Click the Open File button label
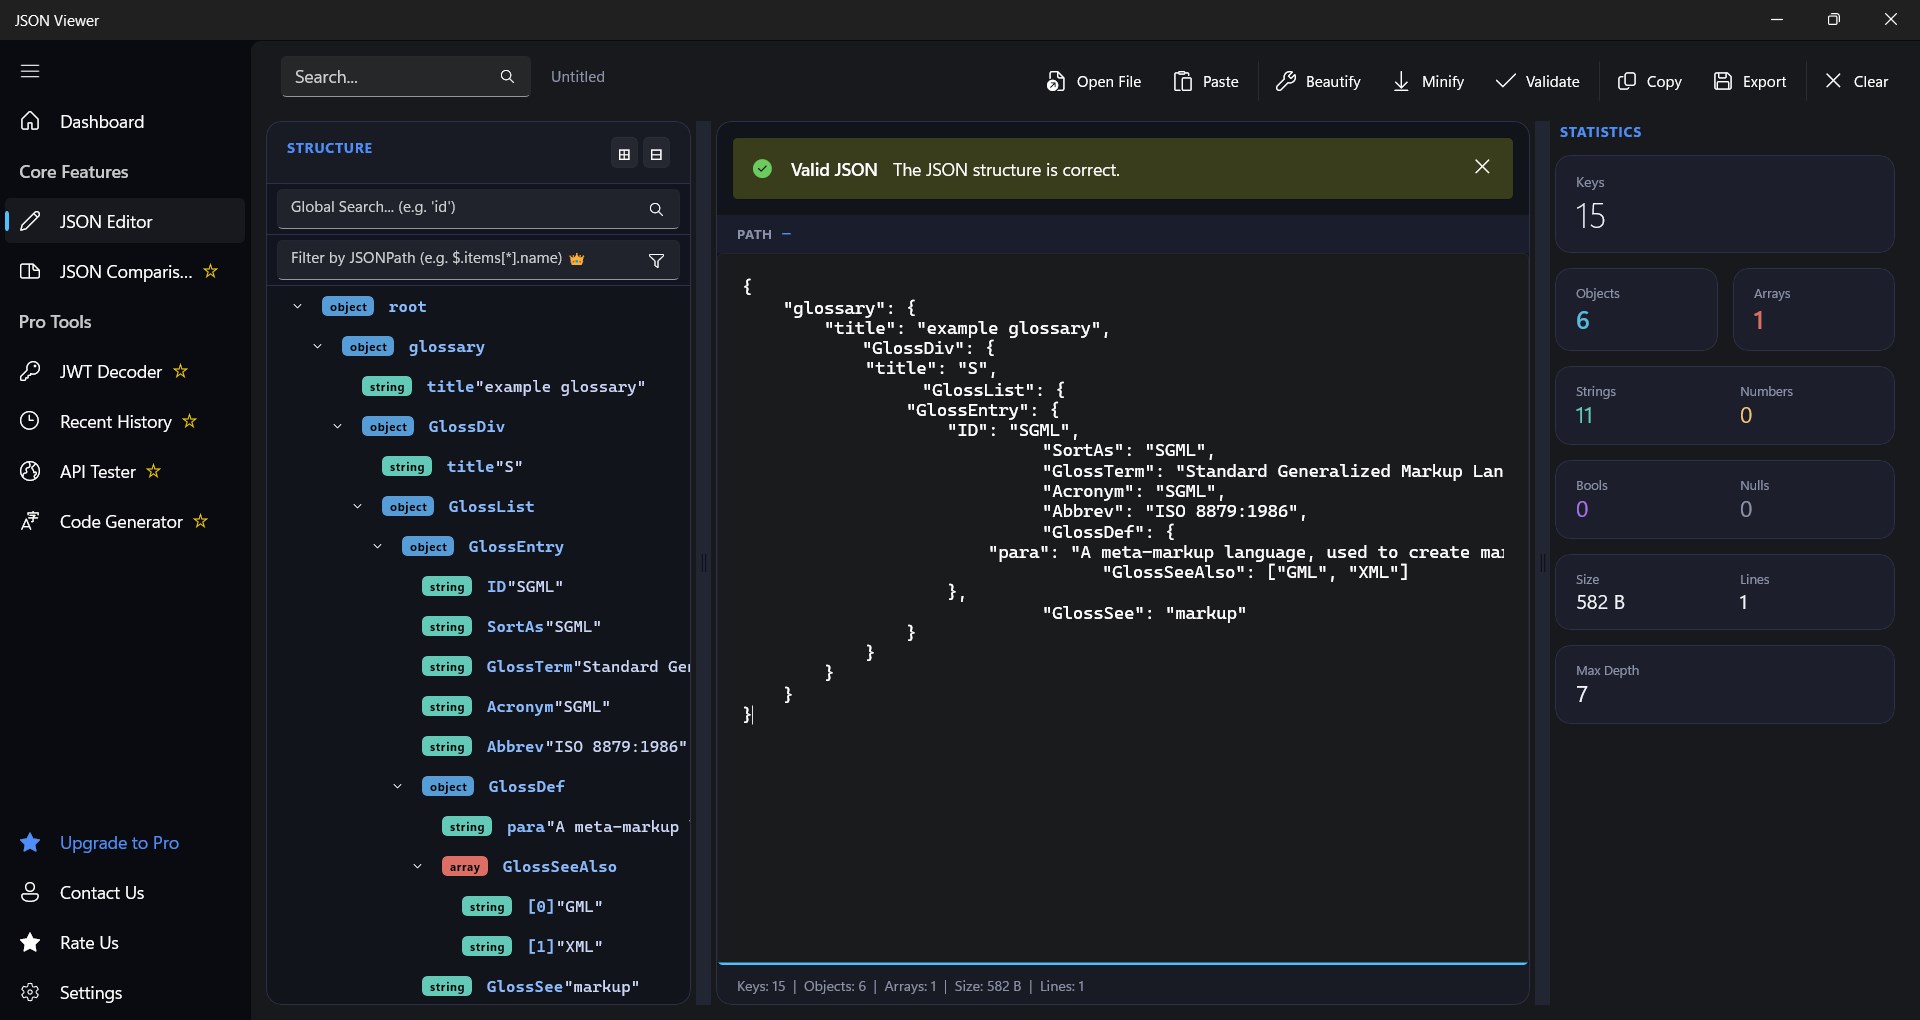 (x=1108, y=82)
